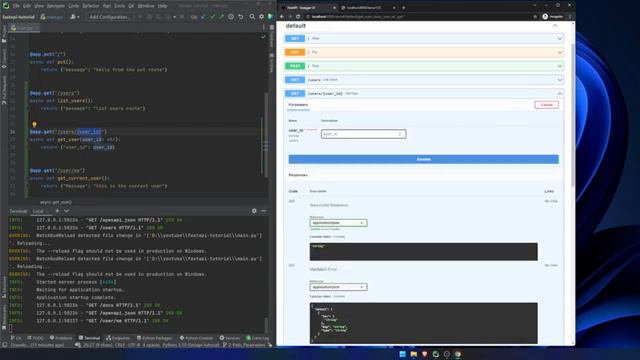640x360 pixels.
Task: Open the main.py editor tab
Action: tap(25, 28)
